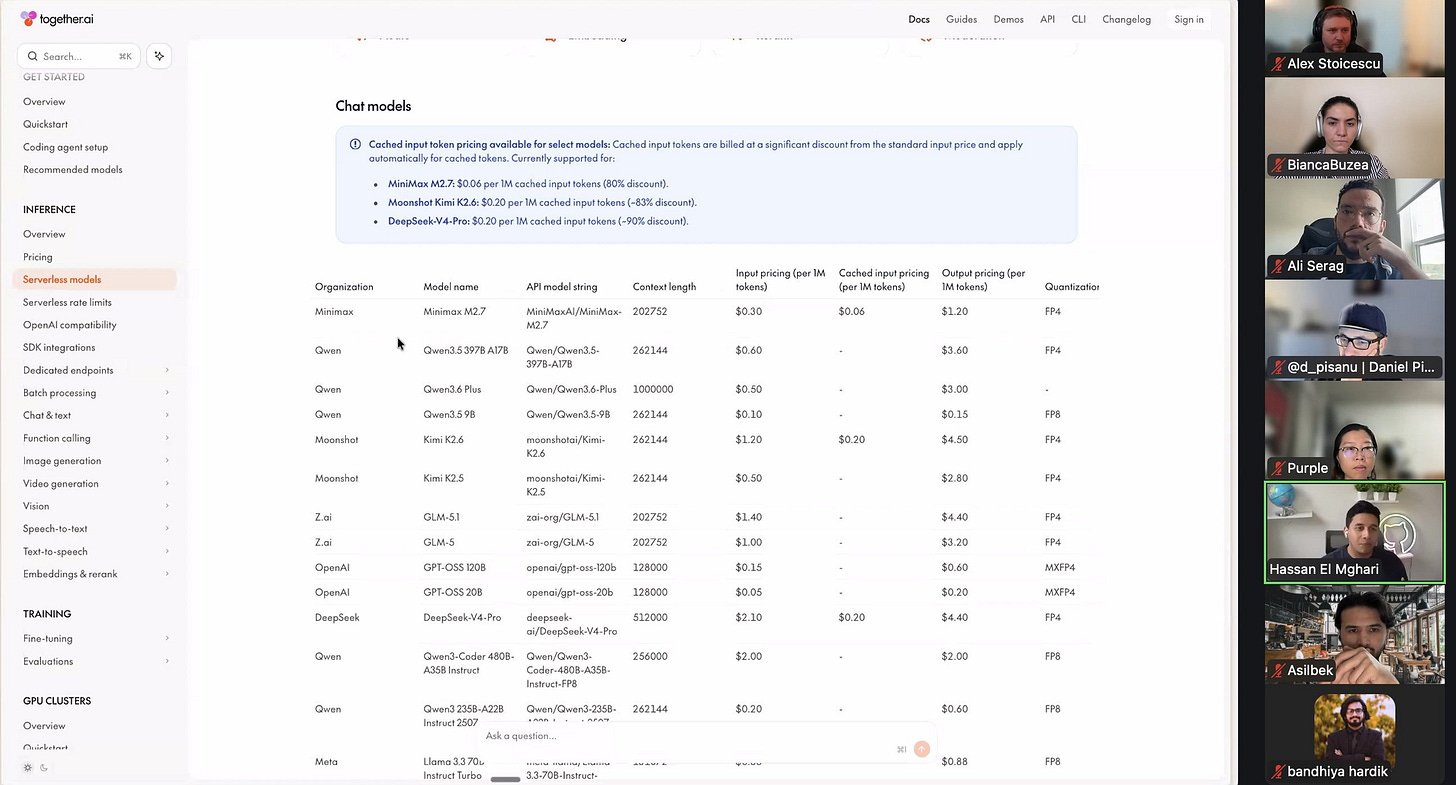The width and height of the screenshot is (1456, 785).
Task: Click the Search docs field
Action: point(80,56)
